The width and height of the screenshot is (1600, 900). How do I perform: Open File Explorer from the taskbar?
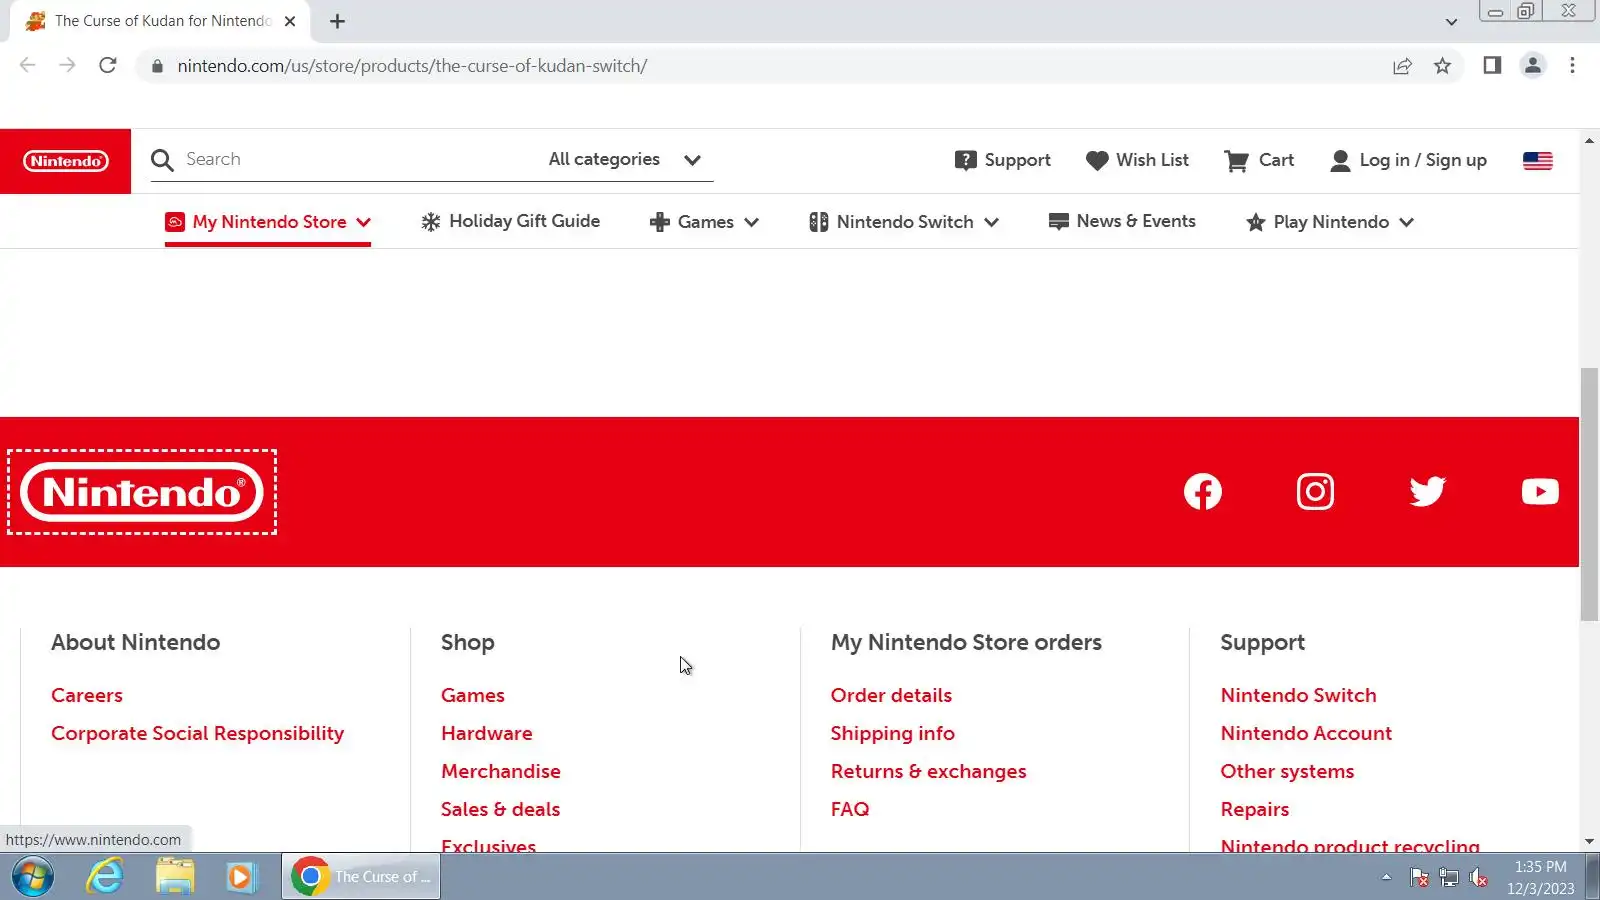pos(175,877)
